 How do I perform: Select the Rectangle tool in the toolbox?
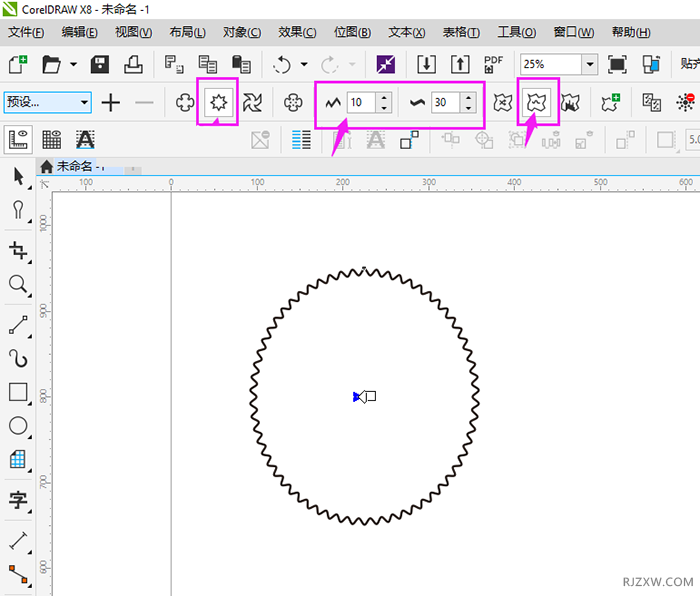18,392
